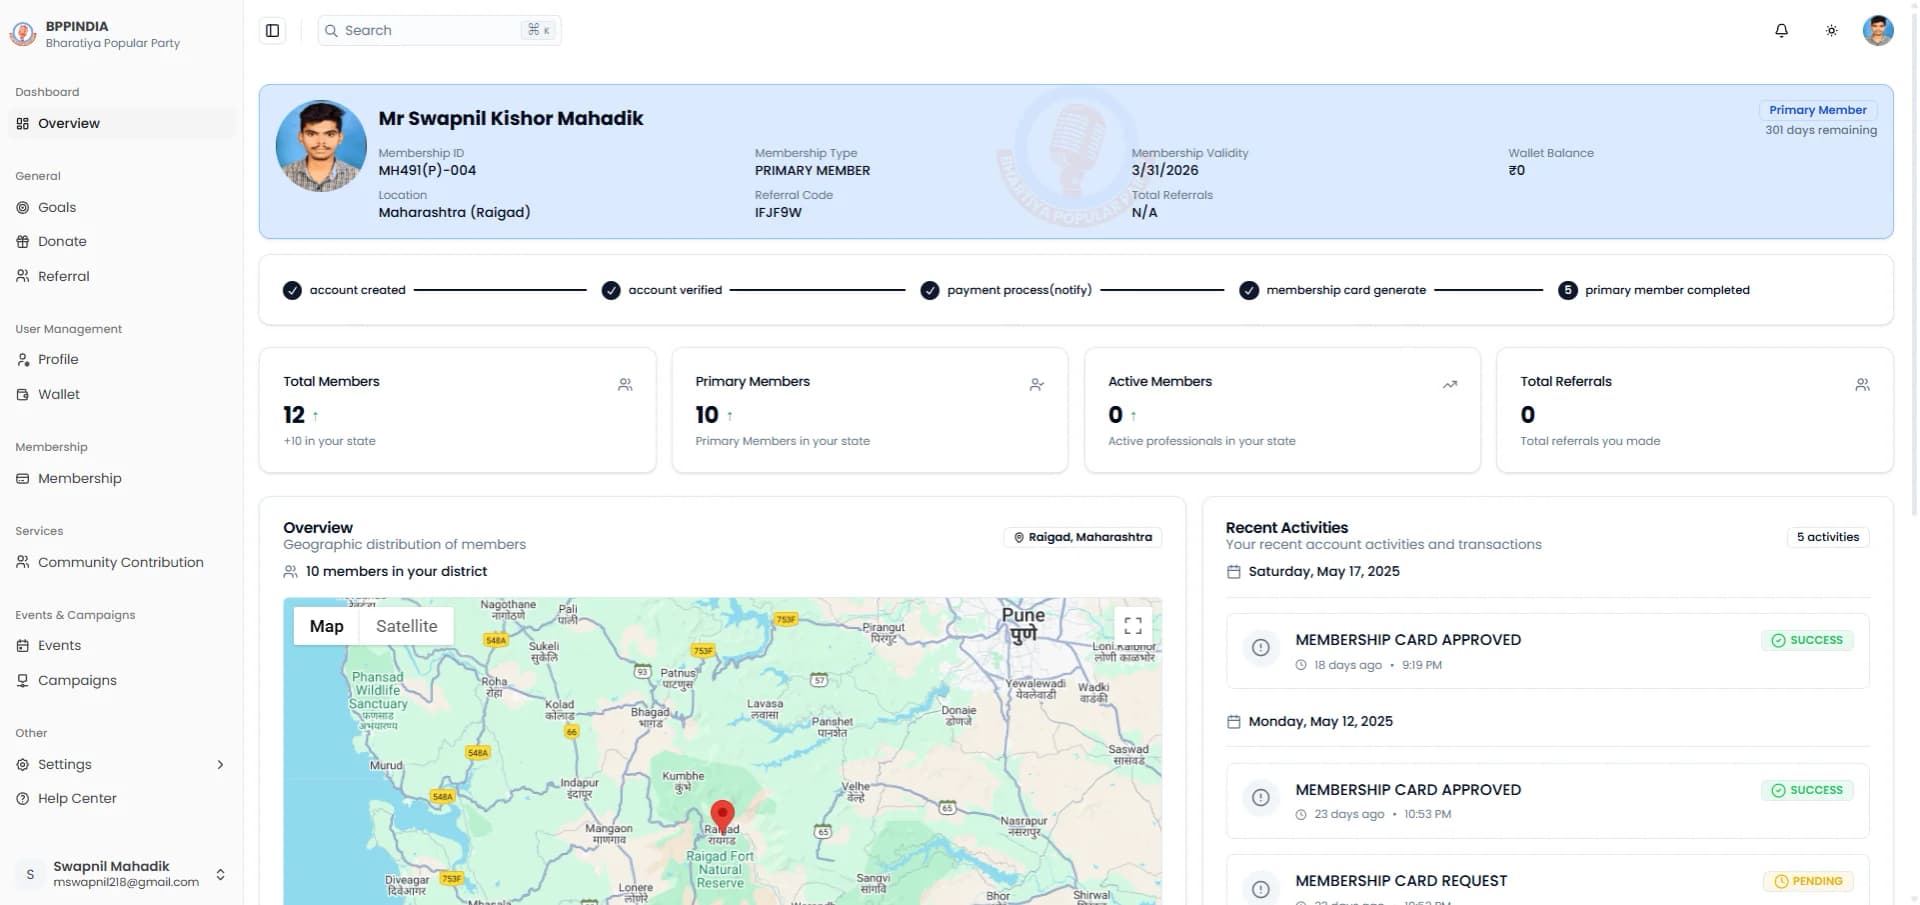Click the Referral people icon in sidebar
The height and width of the screenshot is (905, 1920).
click(x=23, y=276)
